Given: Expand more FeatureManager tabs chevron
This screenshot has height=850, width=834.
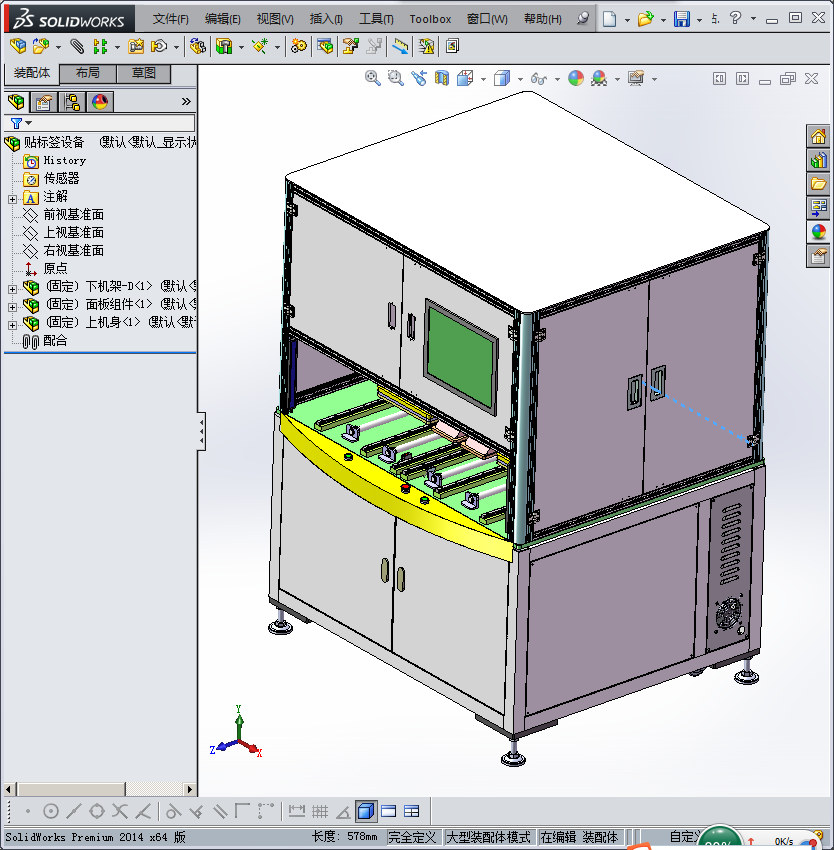Looking at the screenshot, I should (186, 101).
